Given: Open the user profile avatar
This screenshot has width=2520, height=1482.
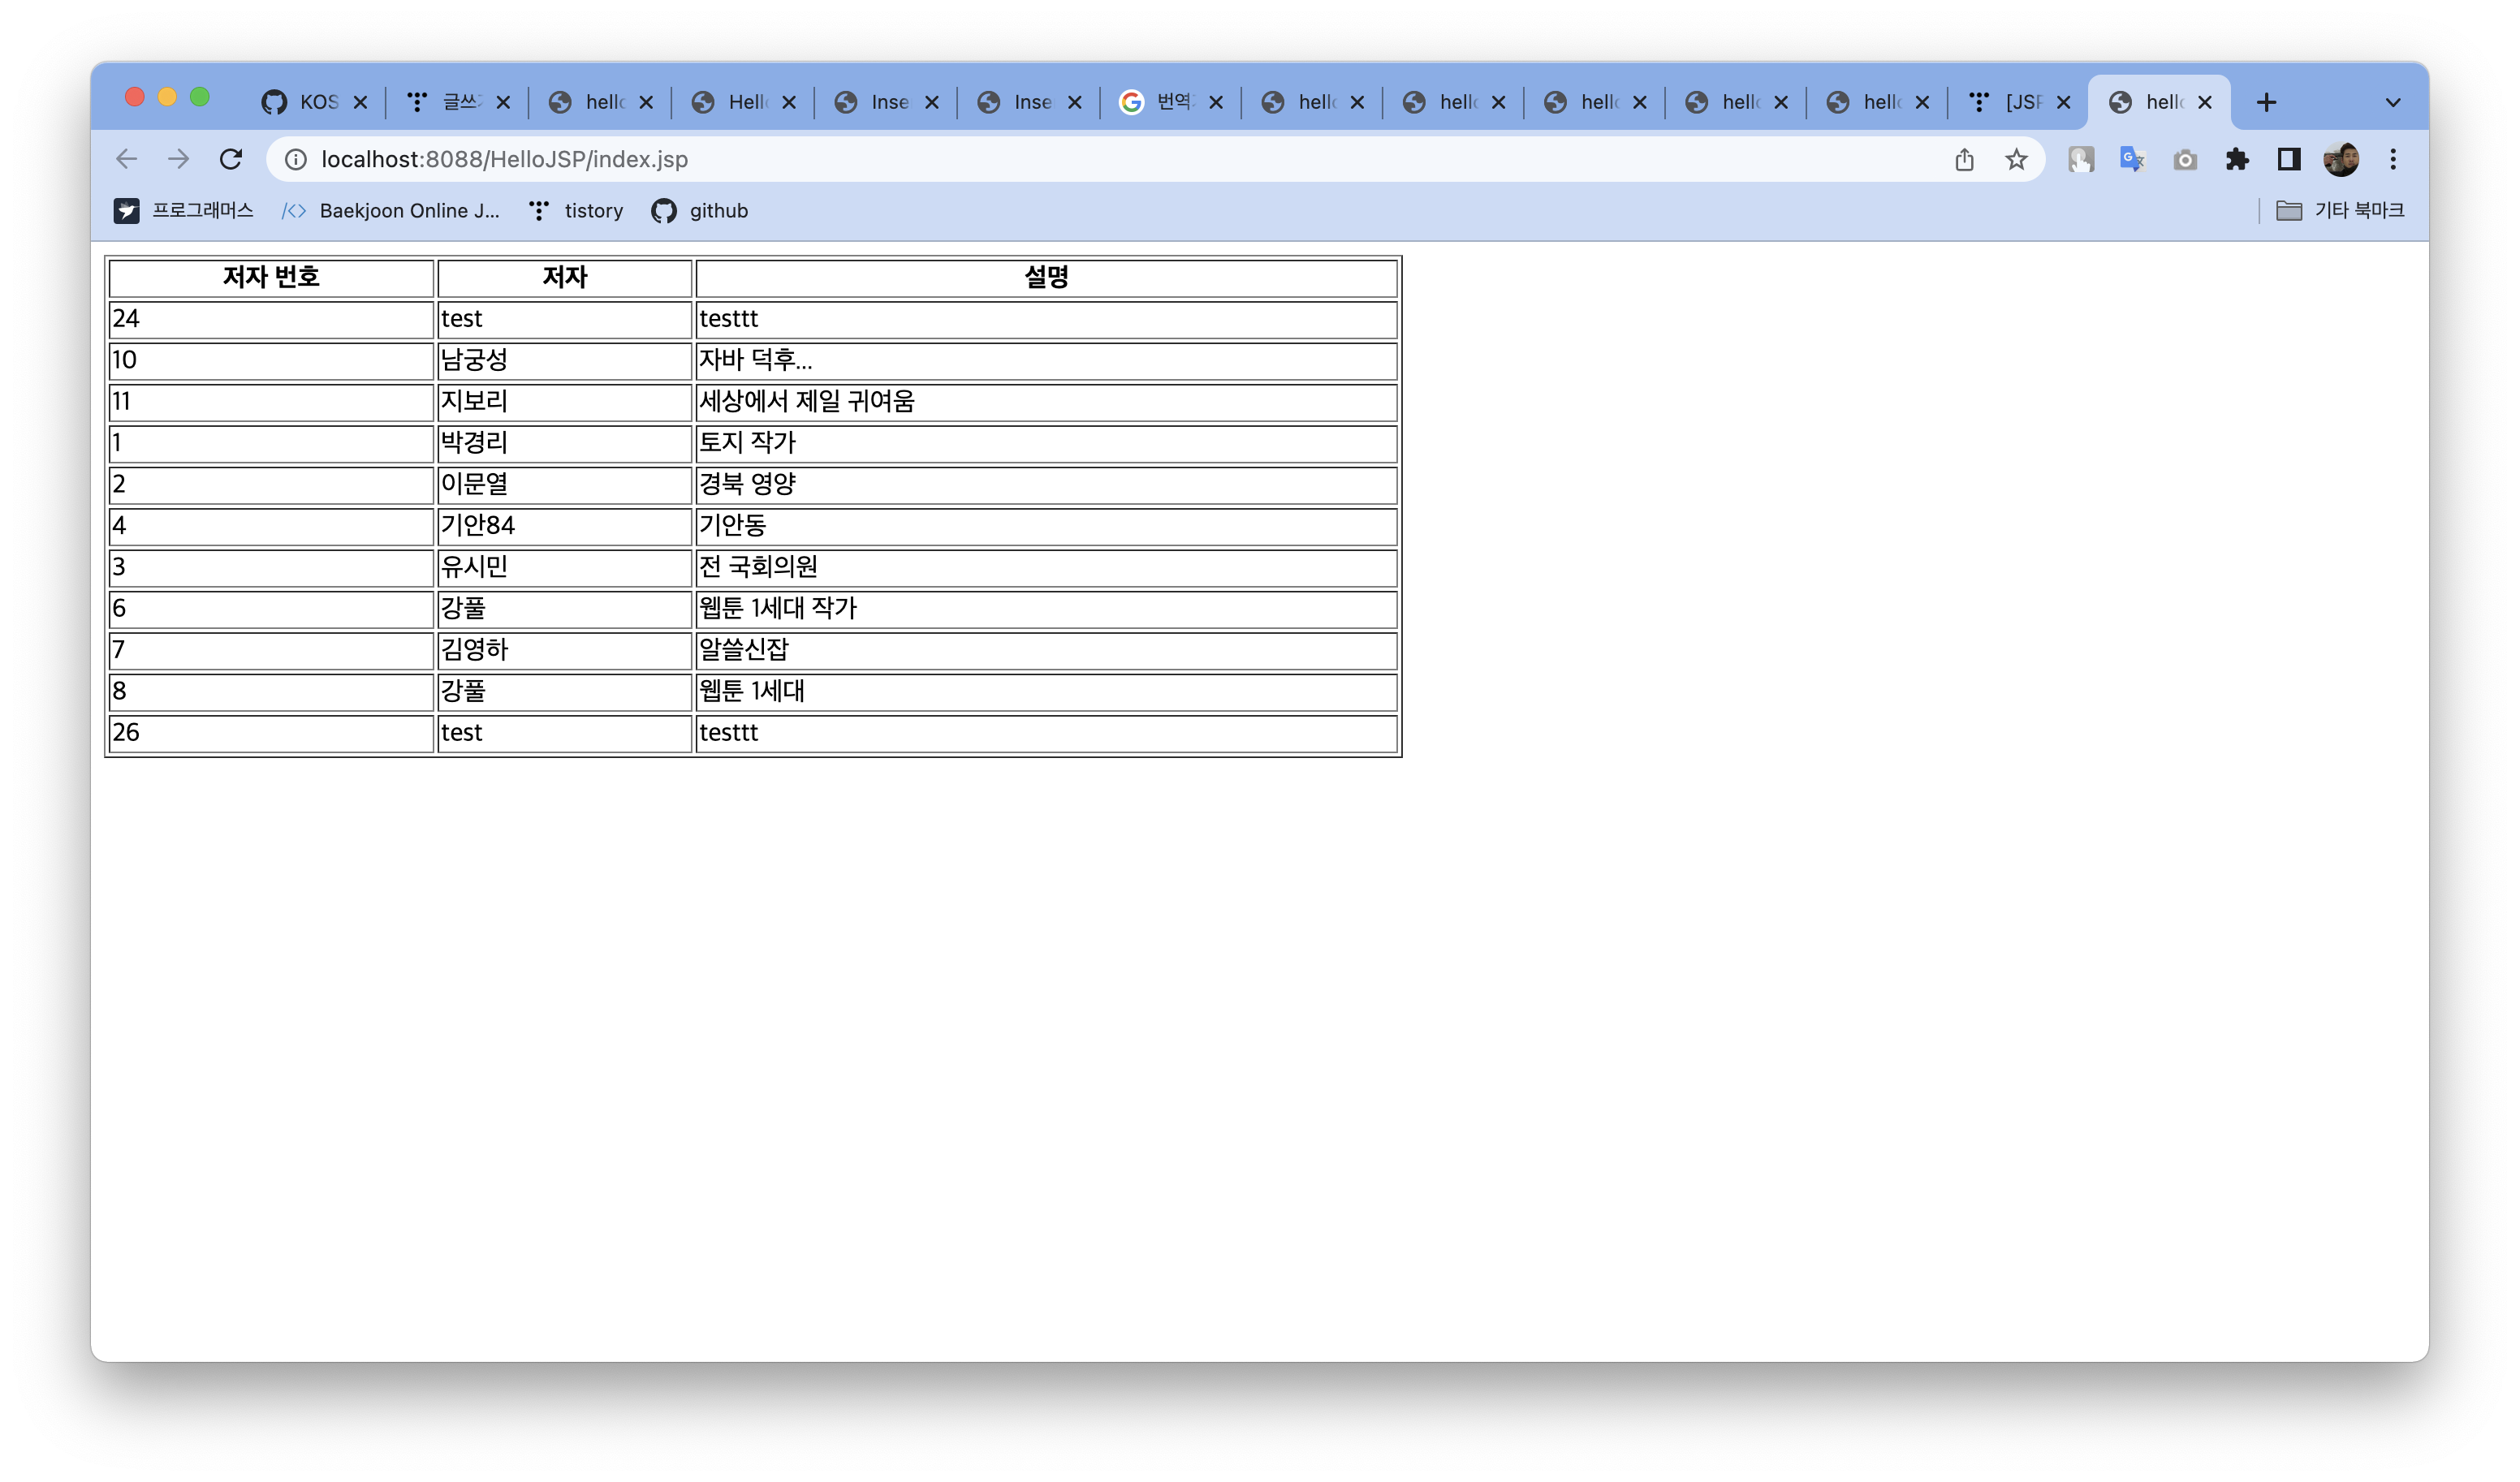Looking at the screenshot, I should pos(2341,159).
